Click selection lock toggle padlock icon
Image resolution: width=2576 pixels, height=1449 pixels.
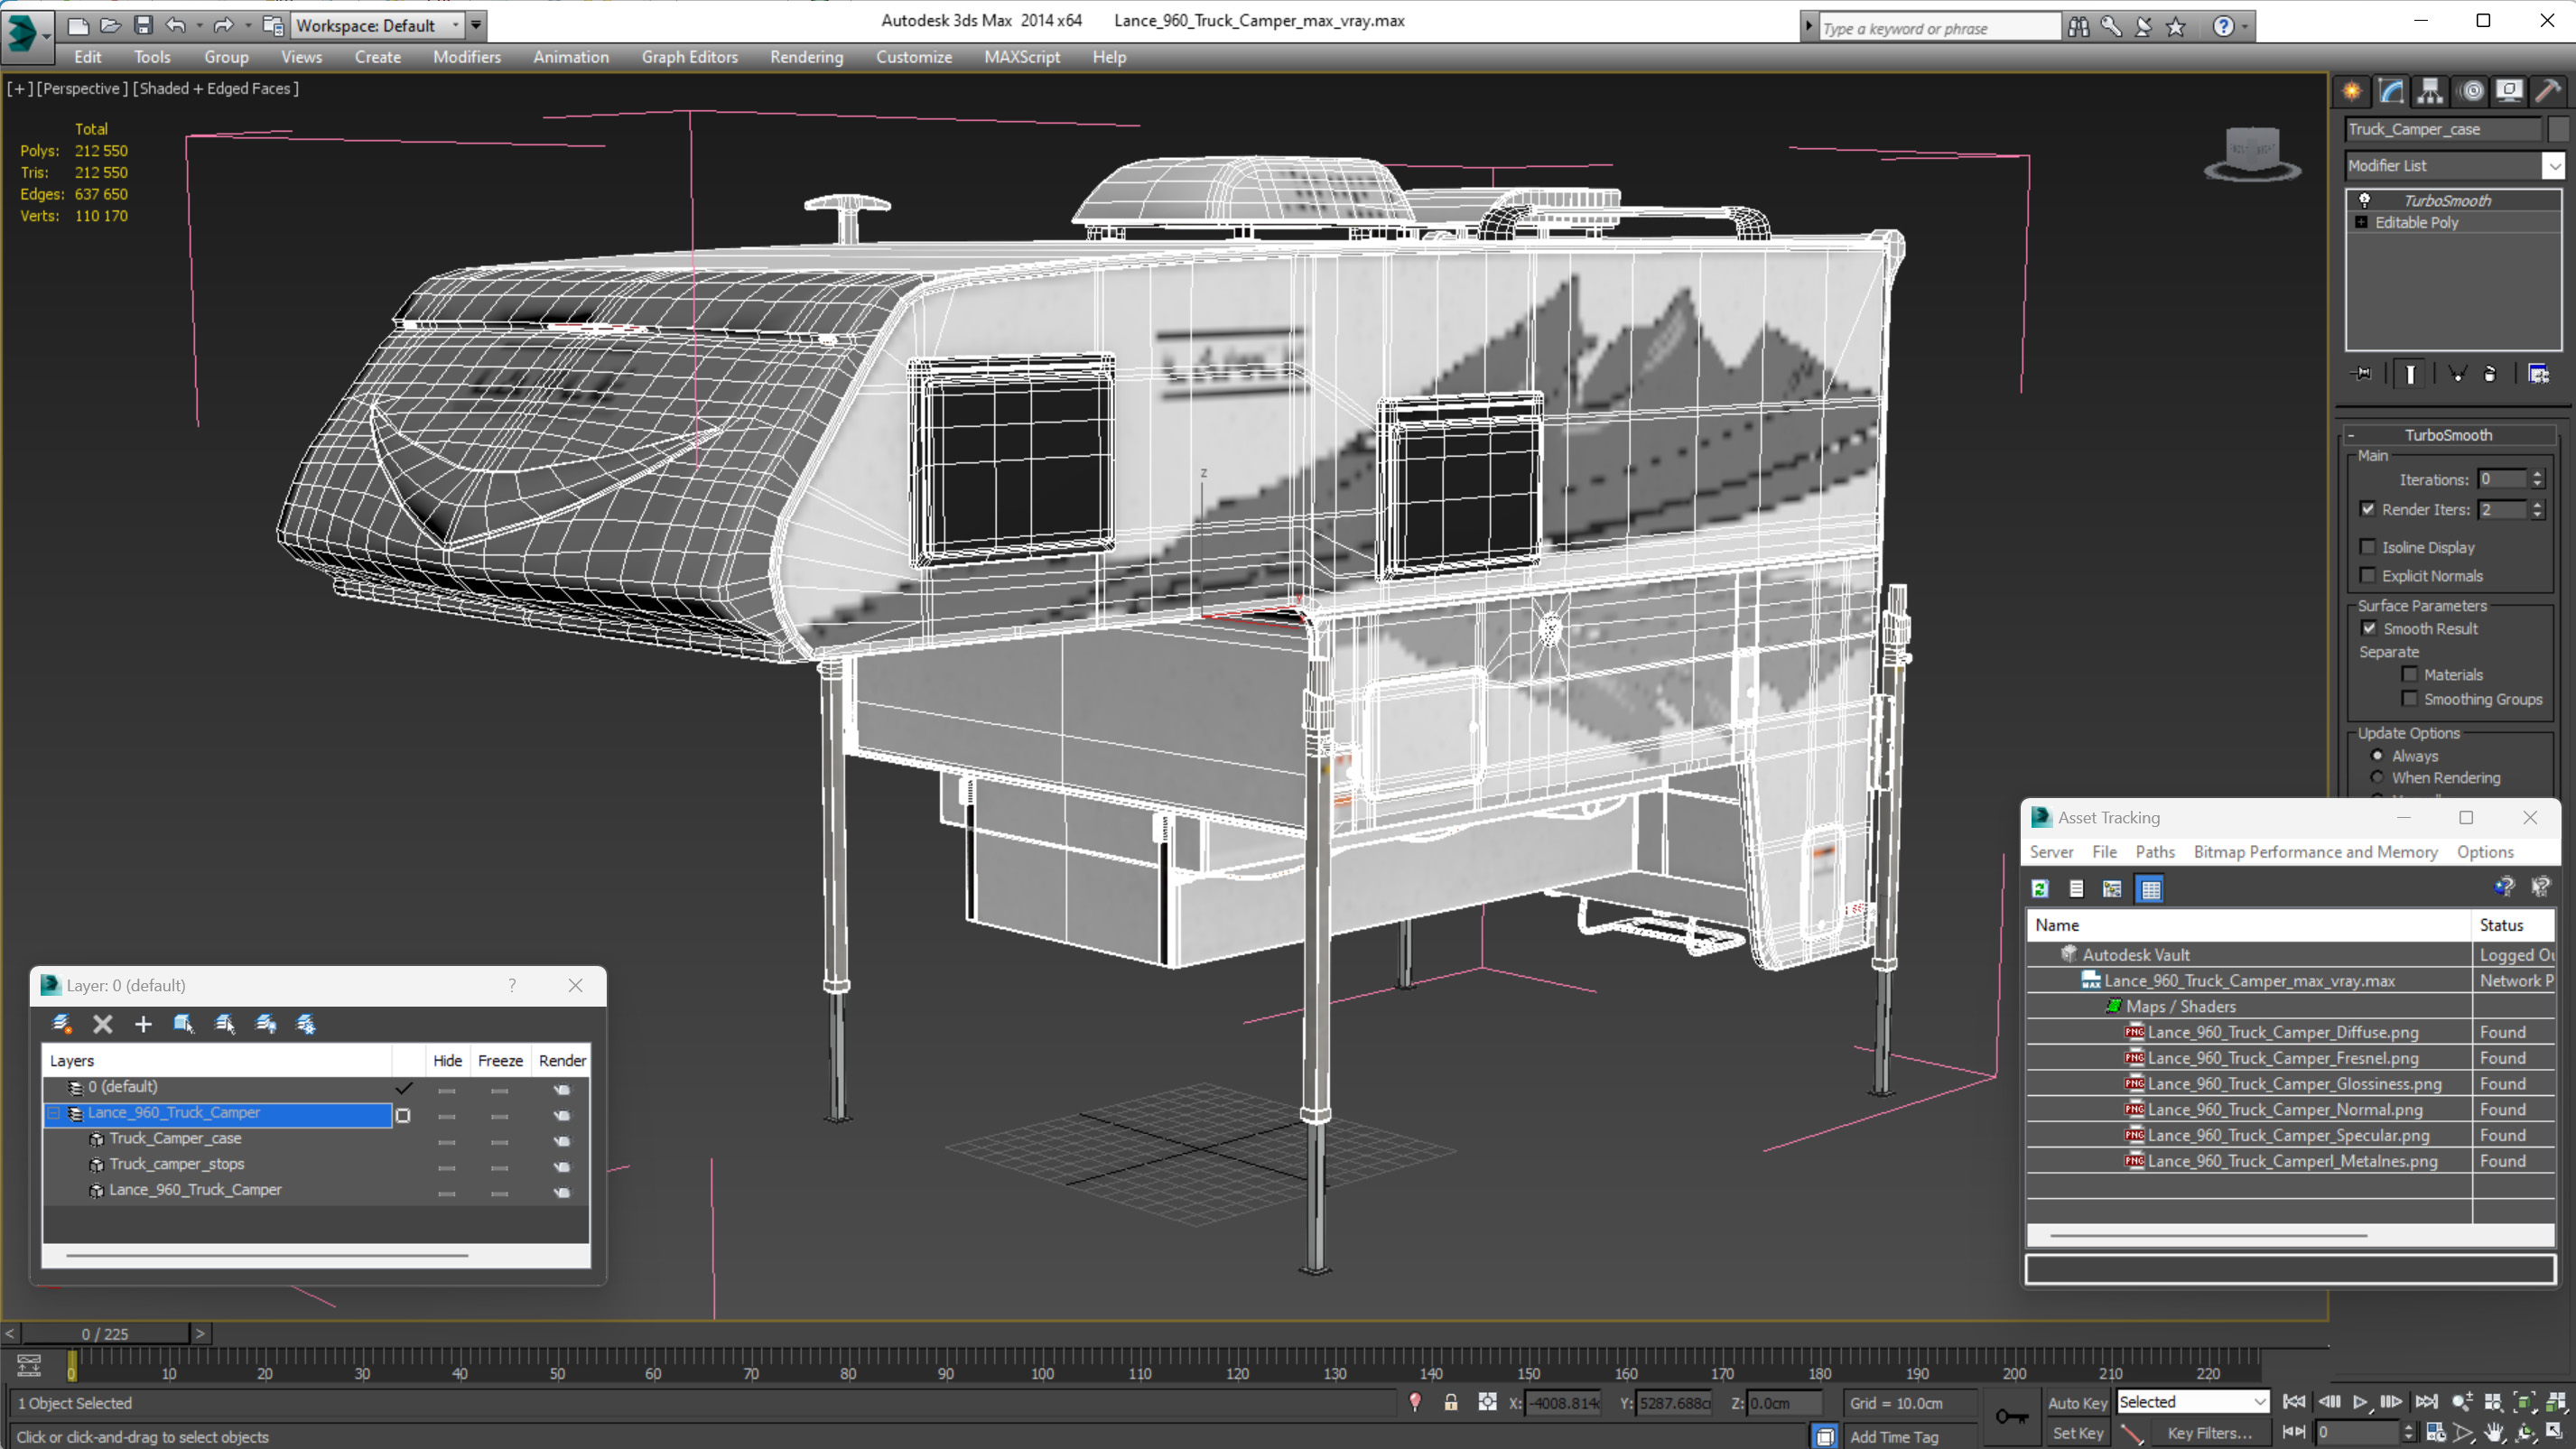tap(1451, 1402)
